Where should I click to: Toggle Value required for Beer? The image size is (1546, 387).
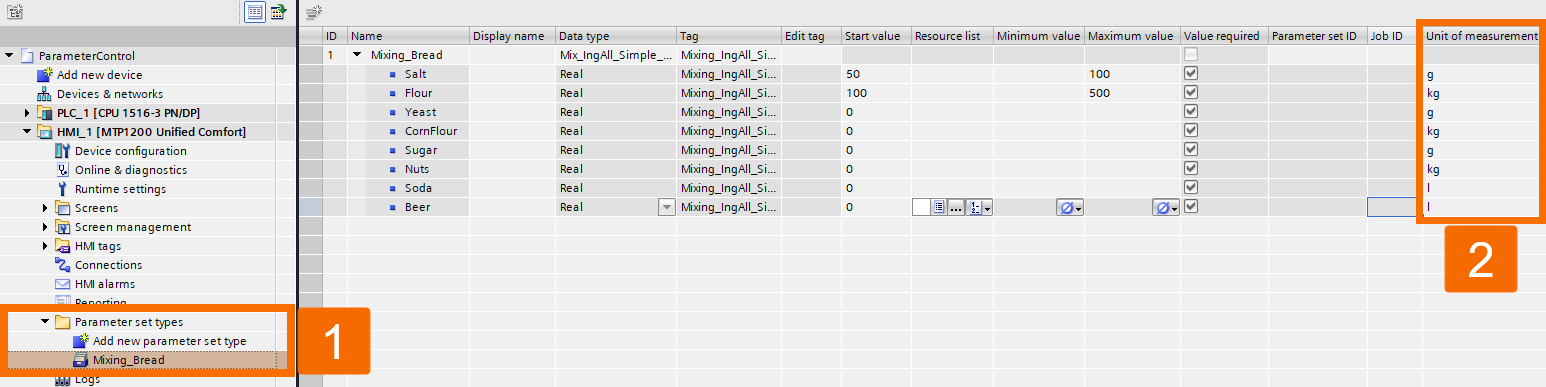click(1191, 207)
